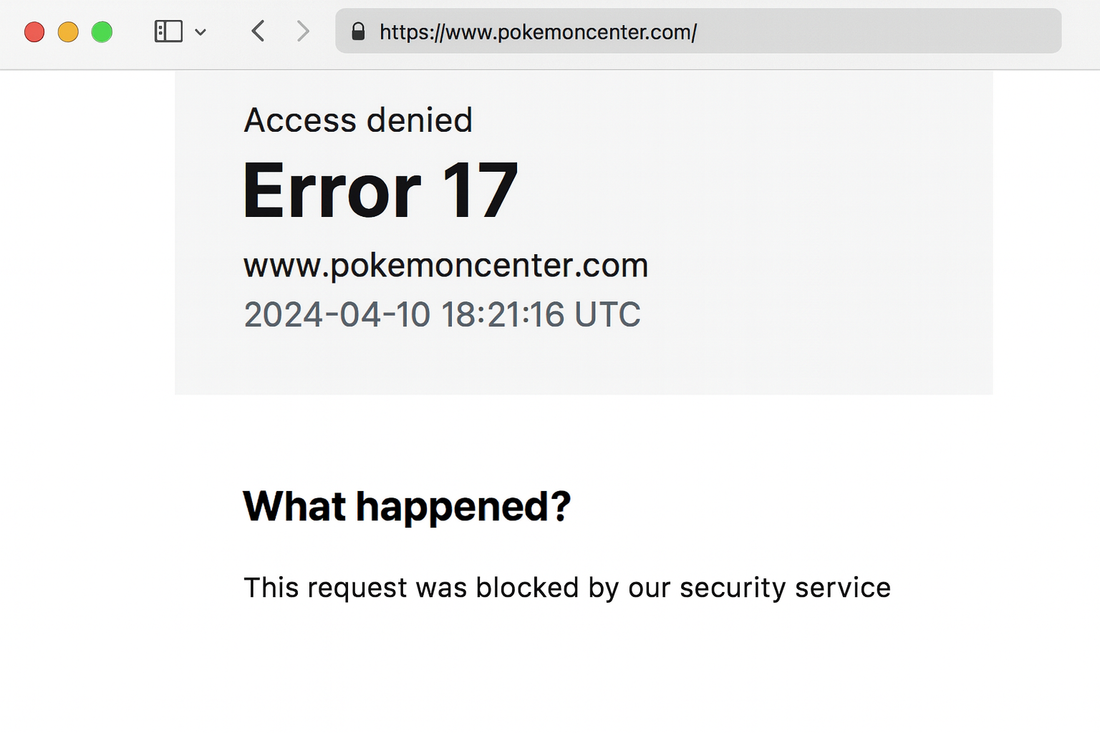Go back to the previous page

coord(258,32)
